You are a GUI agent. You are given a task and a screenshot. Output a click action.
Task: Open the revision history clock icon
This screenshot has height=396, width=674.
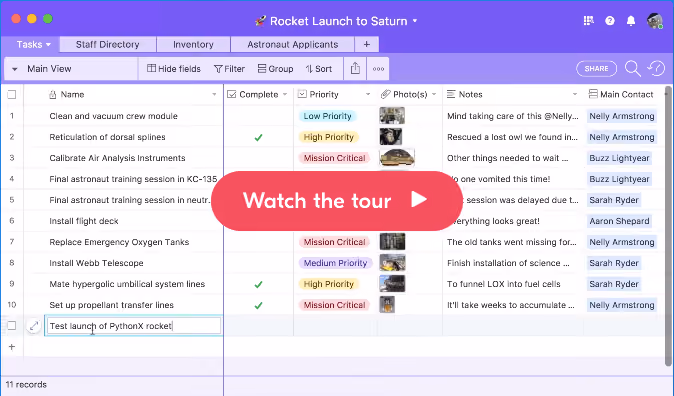coord(656,68)
